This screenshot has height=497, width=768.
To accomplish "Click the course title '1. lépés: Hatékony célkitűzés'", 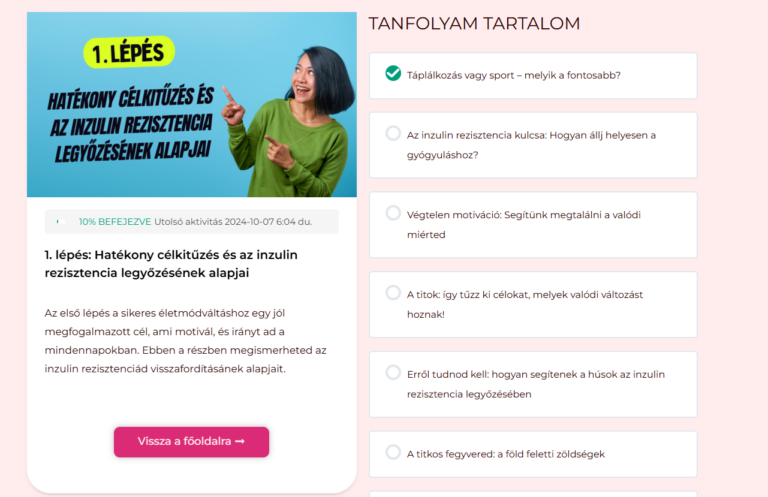I will click(x=171, y=264).
